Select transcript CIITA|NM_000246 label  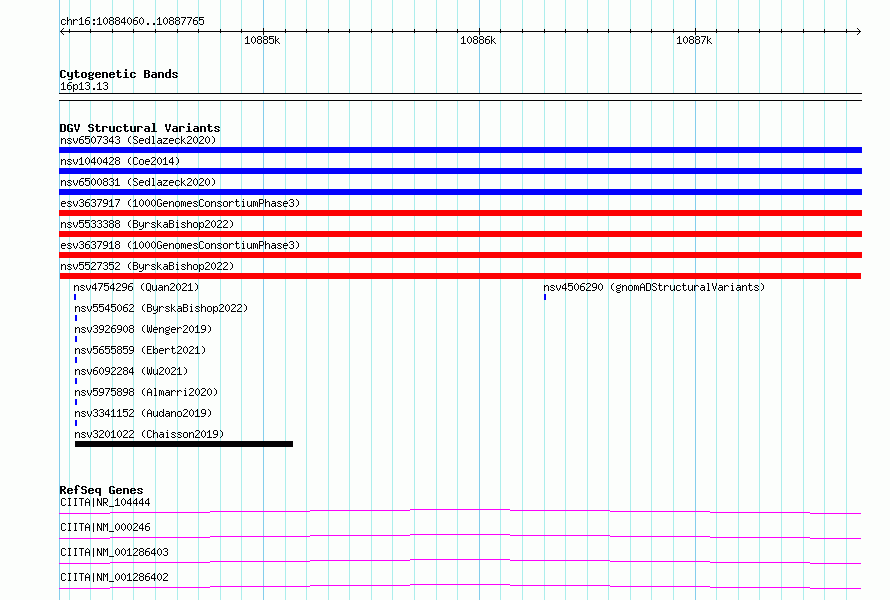coord(105,527)
